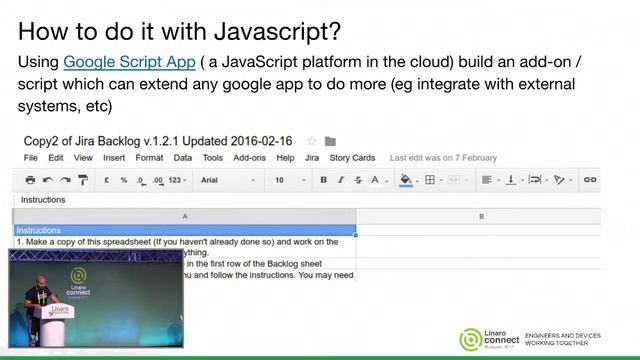
Task: Click the cell starting '1. Make a copy'
Action: [185, 247]
